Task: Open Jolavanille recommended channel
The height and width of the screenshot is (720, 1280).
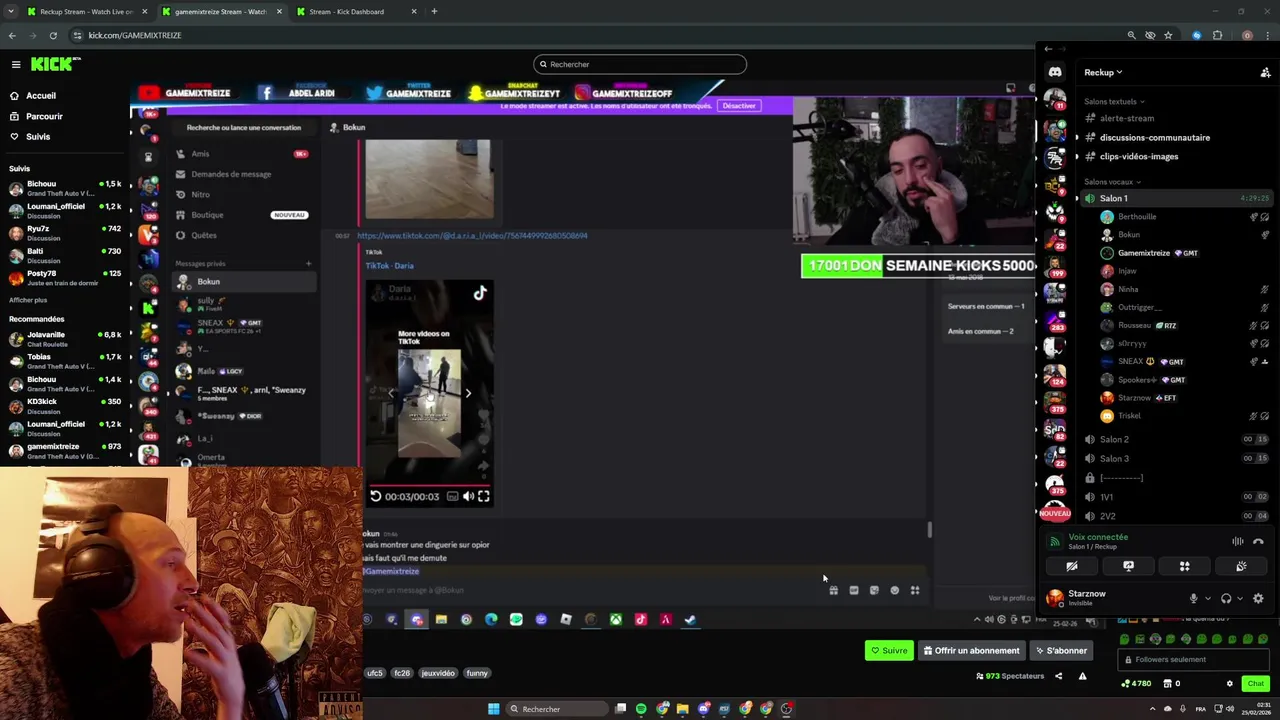Action: 65,339
